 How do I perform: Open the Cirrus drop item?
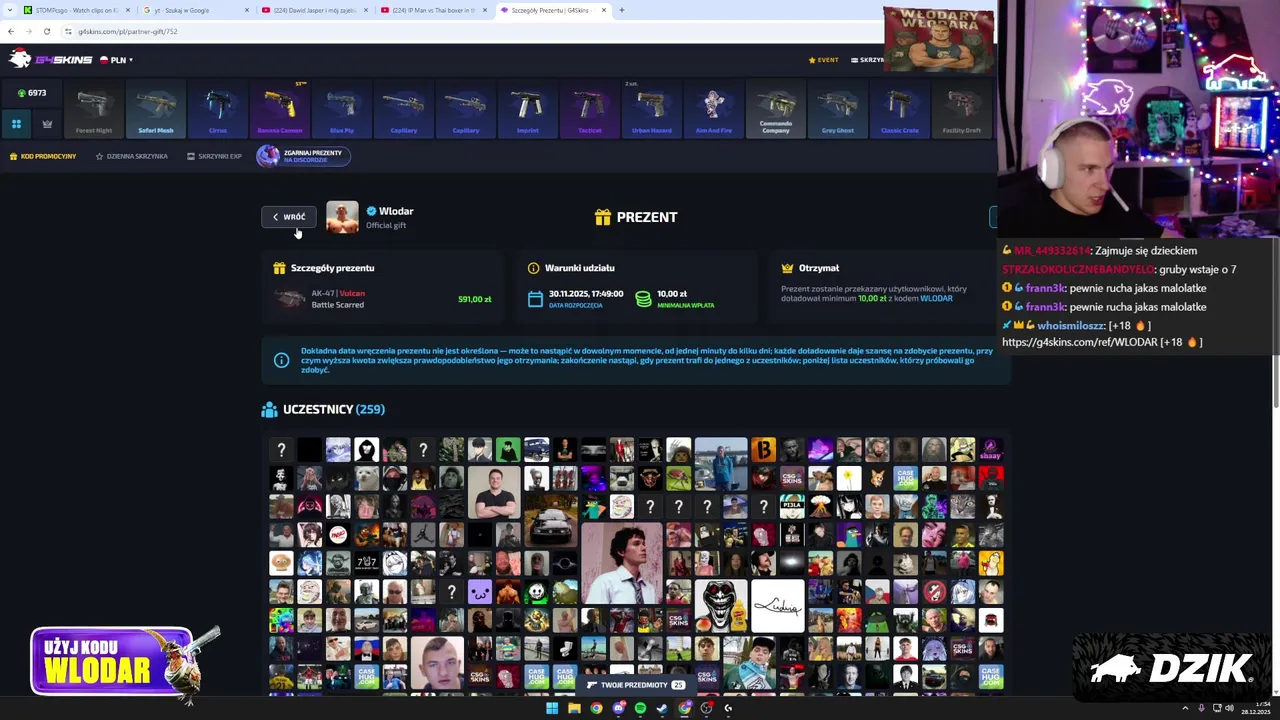218,110
